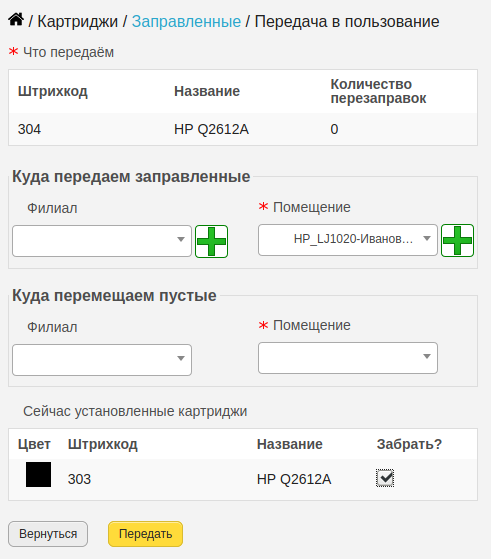Expand empty Помещение dropdown for empty cartridges

[348, 358]
